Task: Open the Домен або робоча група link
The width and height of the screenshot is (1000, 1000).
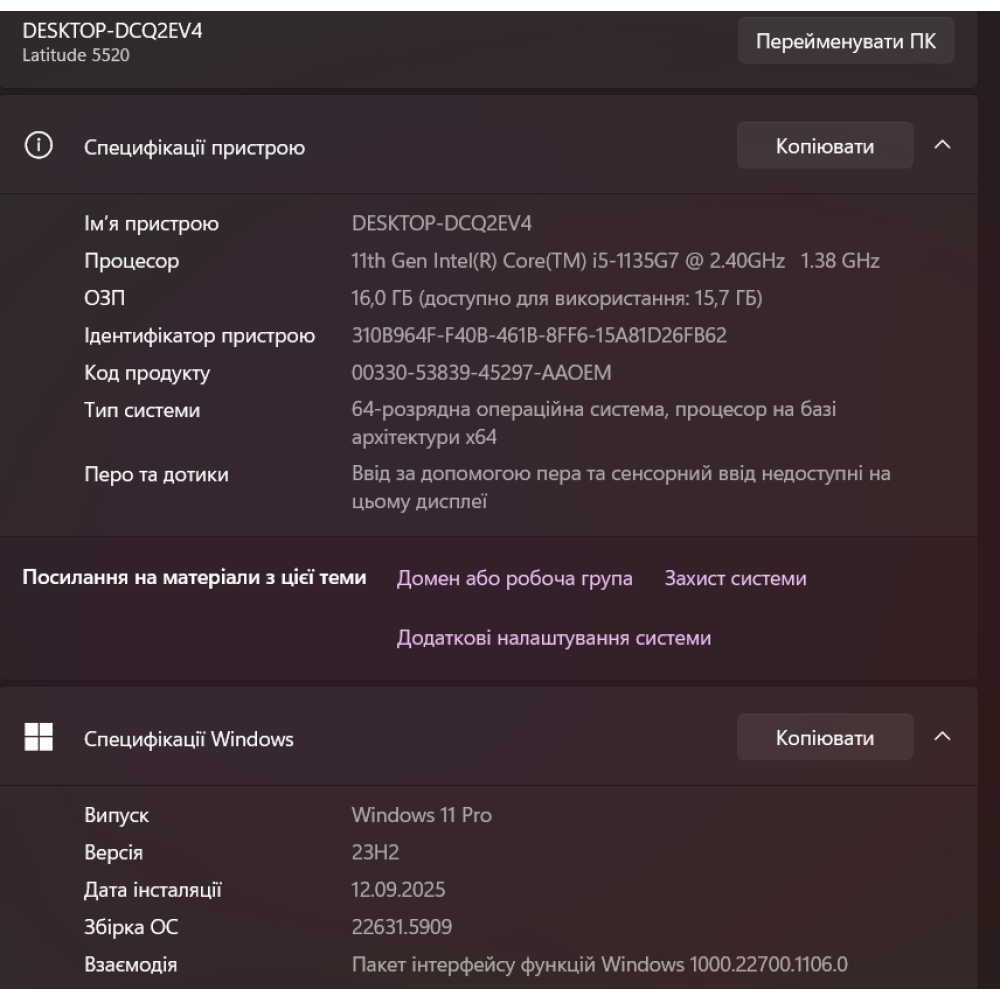Action: tap(514, 579)
